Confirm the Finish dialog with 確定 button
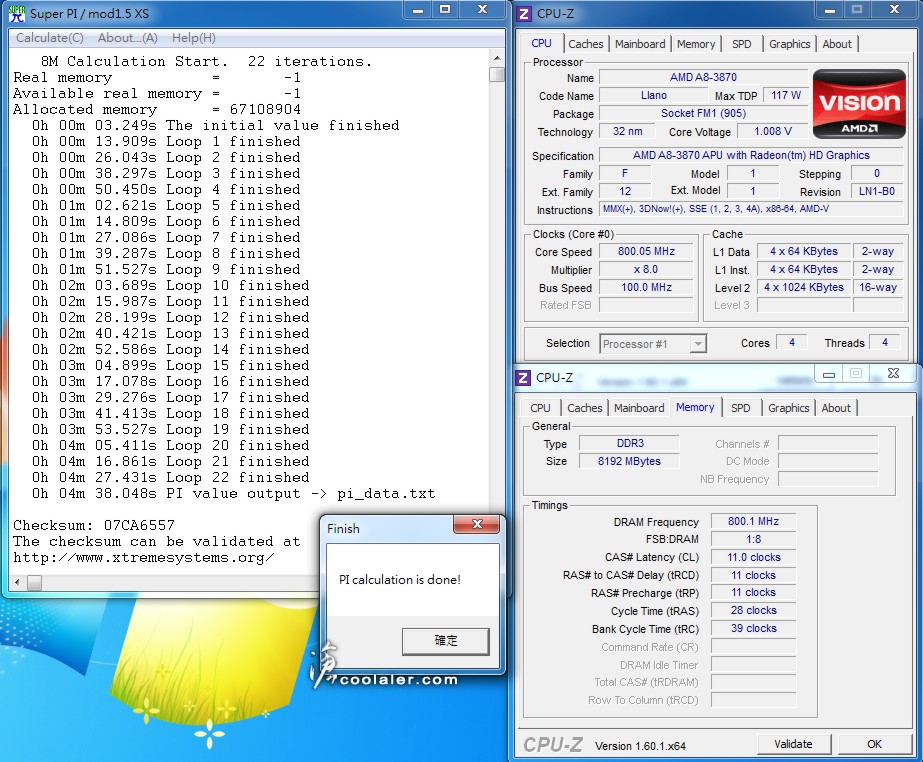This screenshot has height=762, width=923. [x=446, y=641]
